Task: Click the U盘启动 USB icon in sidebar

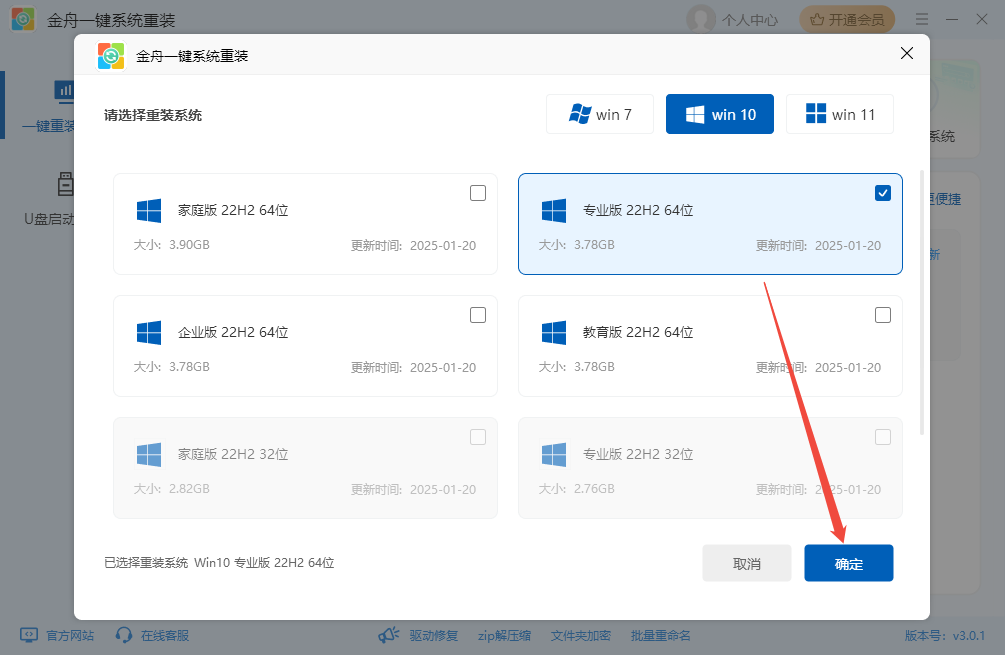Action: [65, 184]
